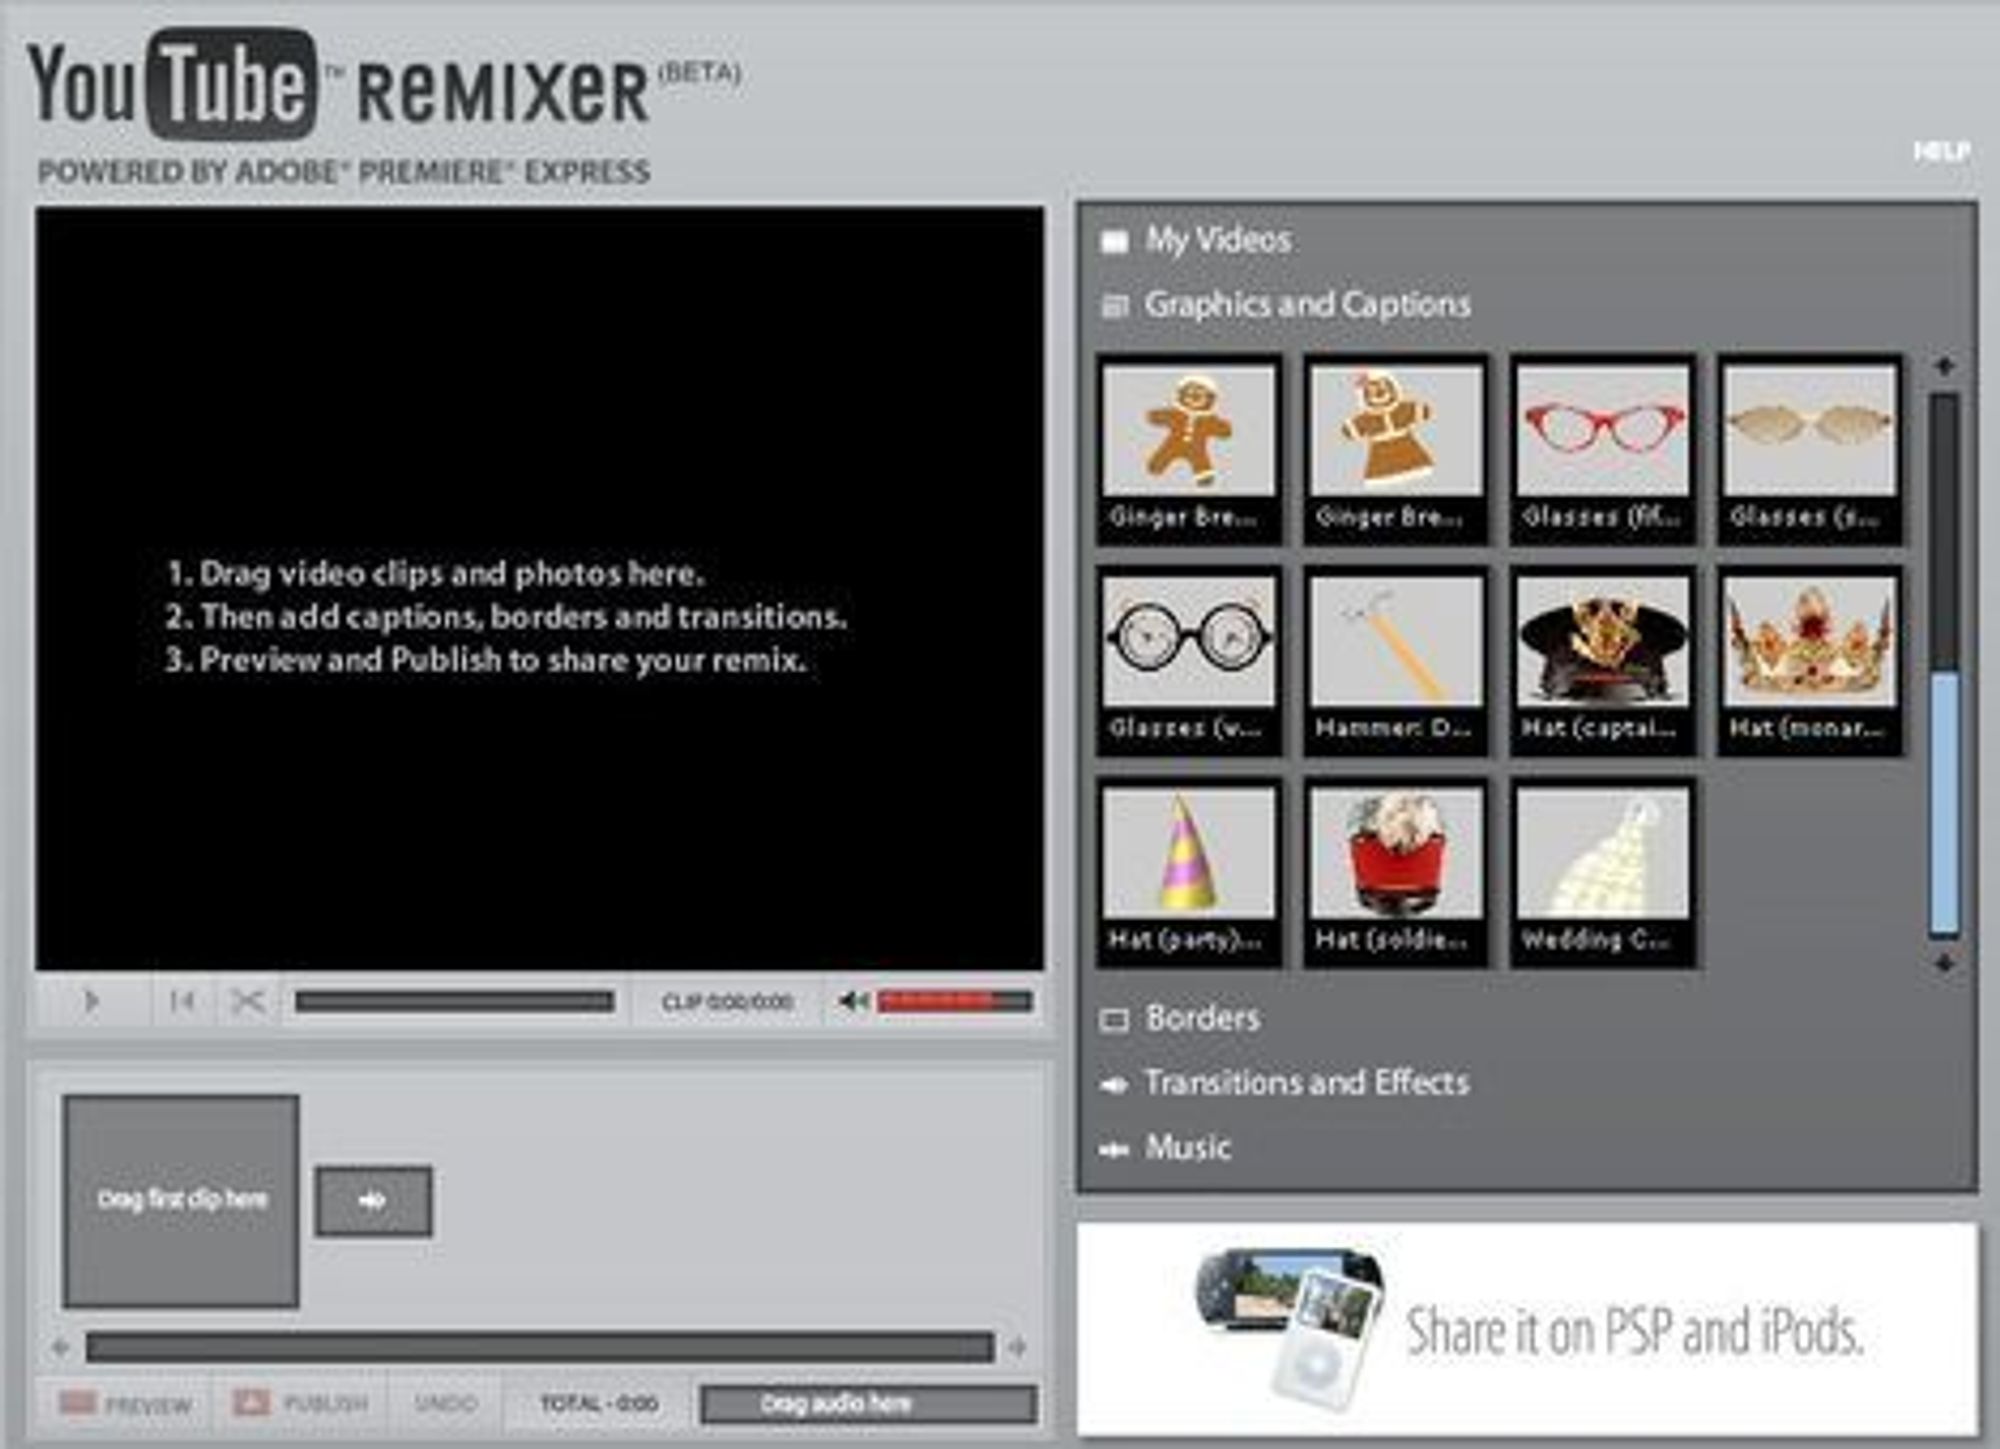Collapse the Graphics and Captions section
2000x1449 pixels.
(1307, 304)
